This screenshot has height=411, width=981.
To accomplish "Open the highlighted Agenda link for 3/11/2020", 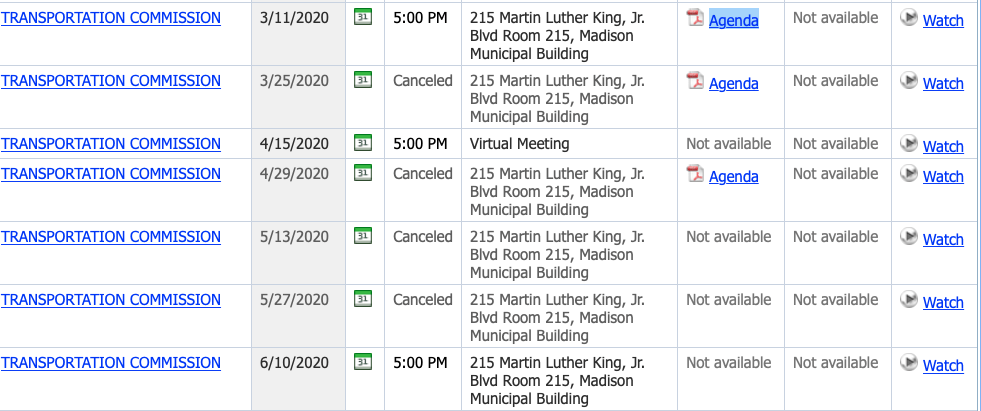I will (734, 21).
